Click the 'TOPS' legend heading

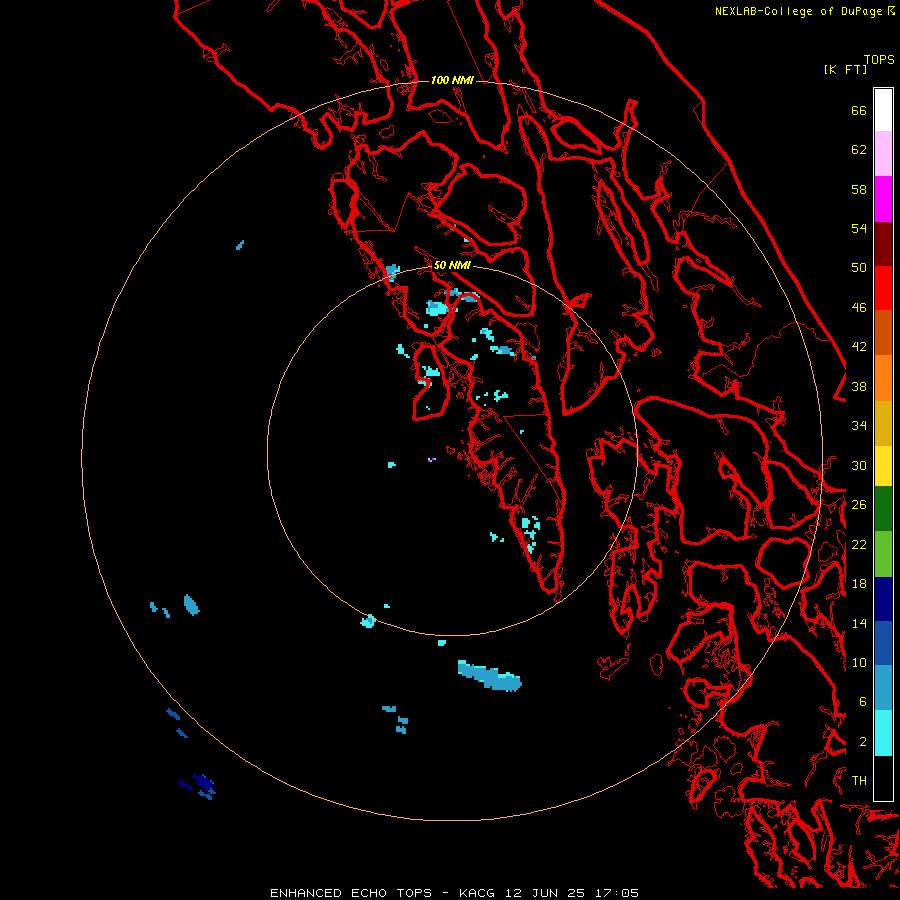(x=879, y=59)
